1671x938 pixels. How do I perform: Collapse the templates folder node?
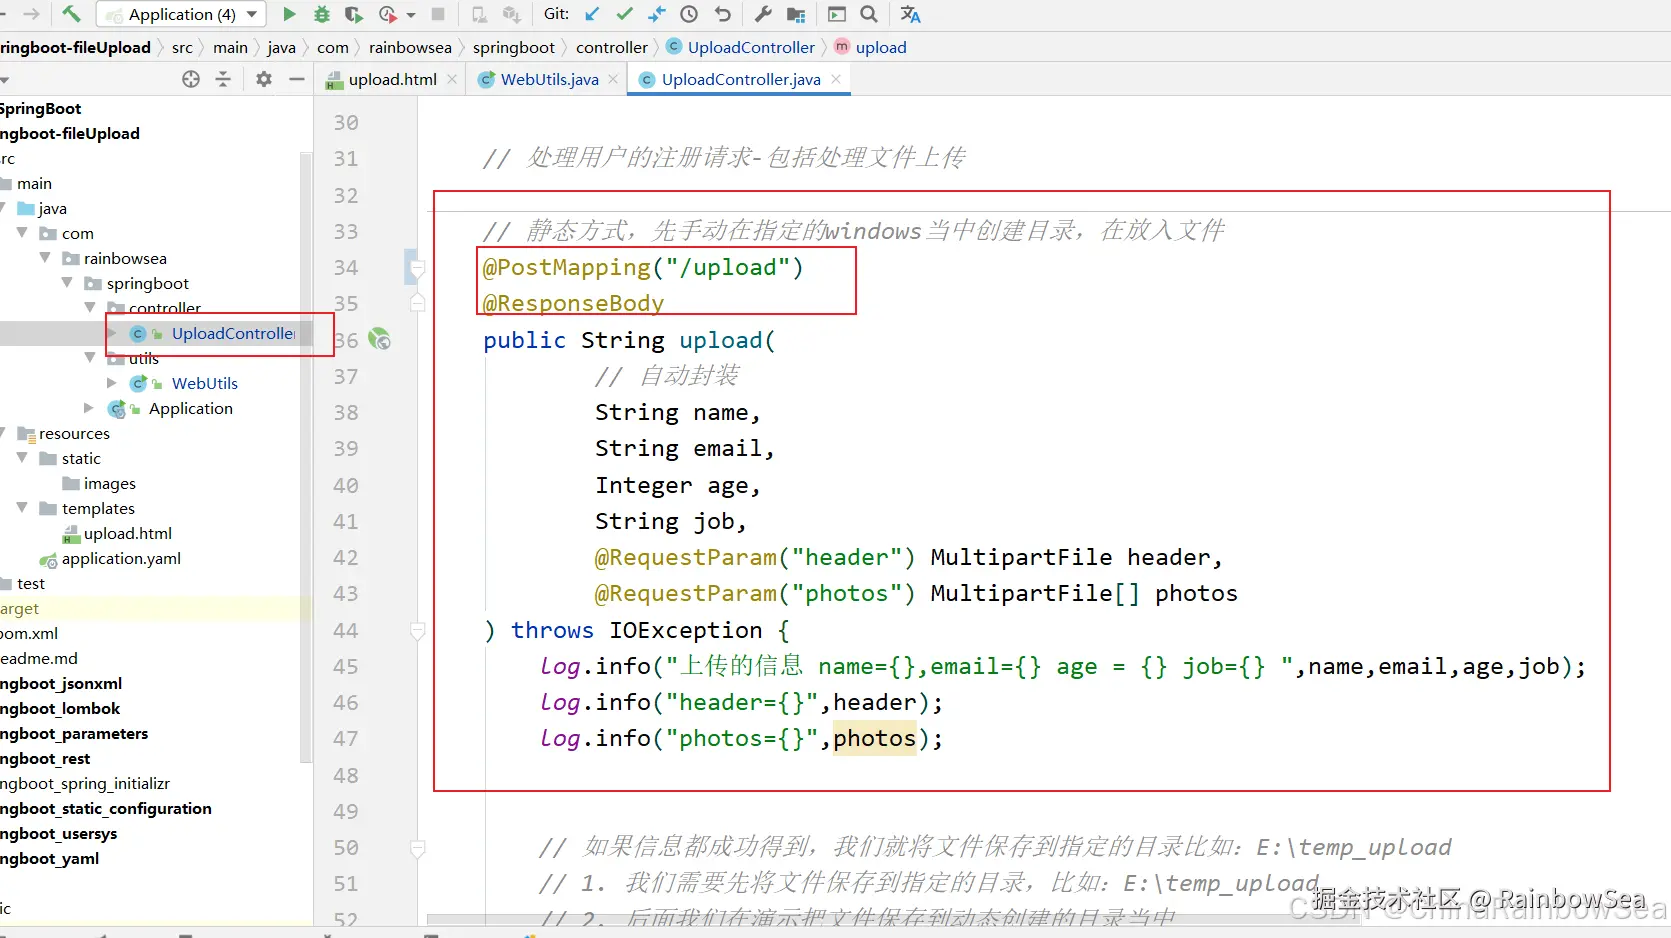point(22,508)
